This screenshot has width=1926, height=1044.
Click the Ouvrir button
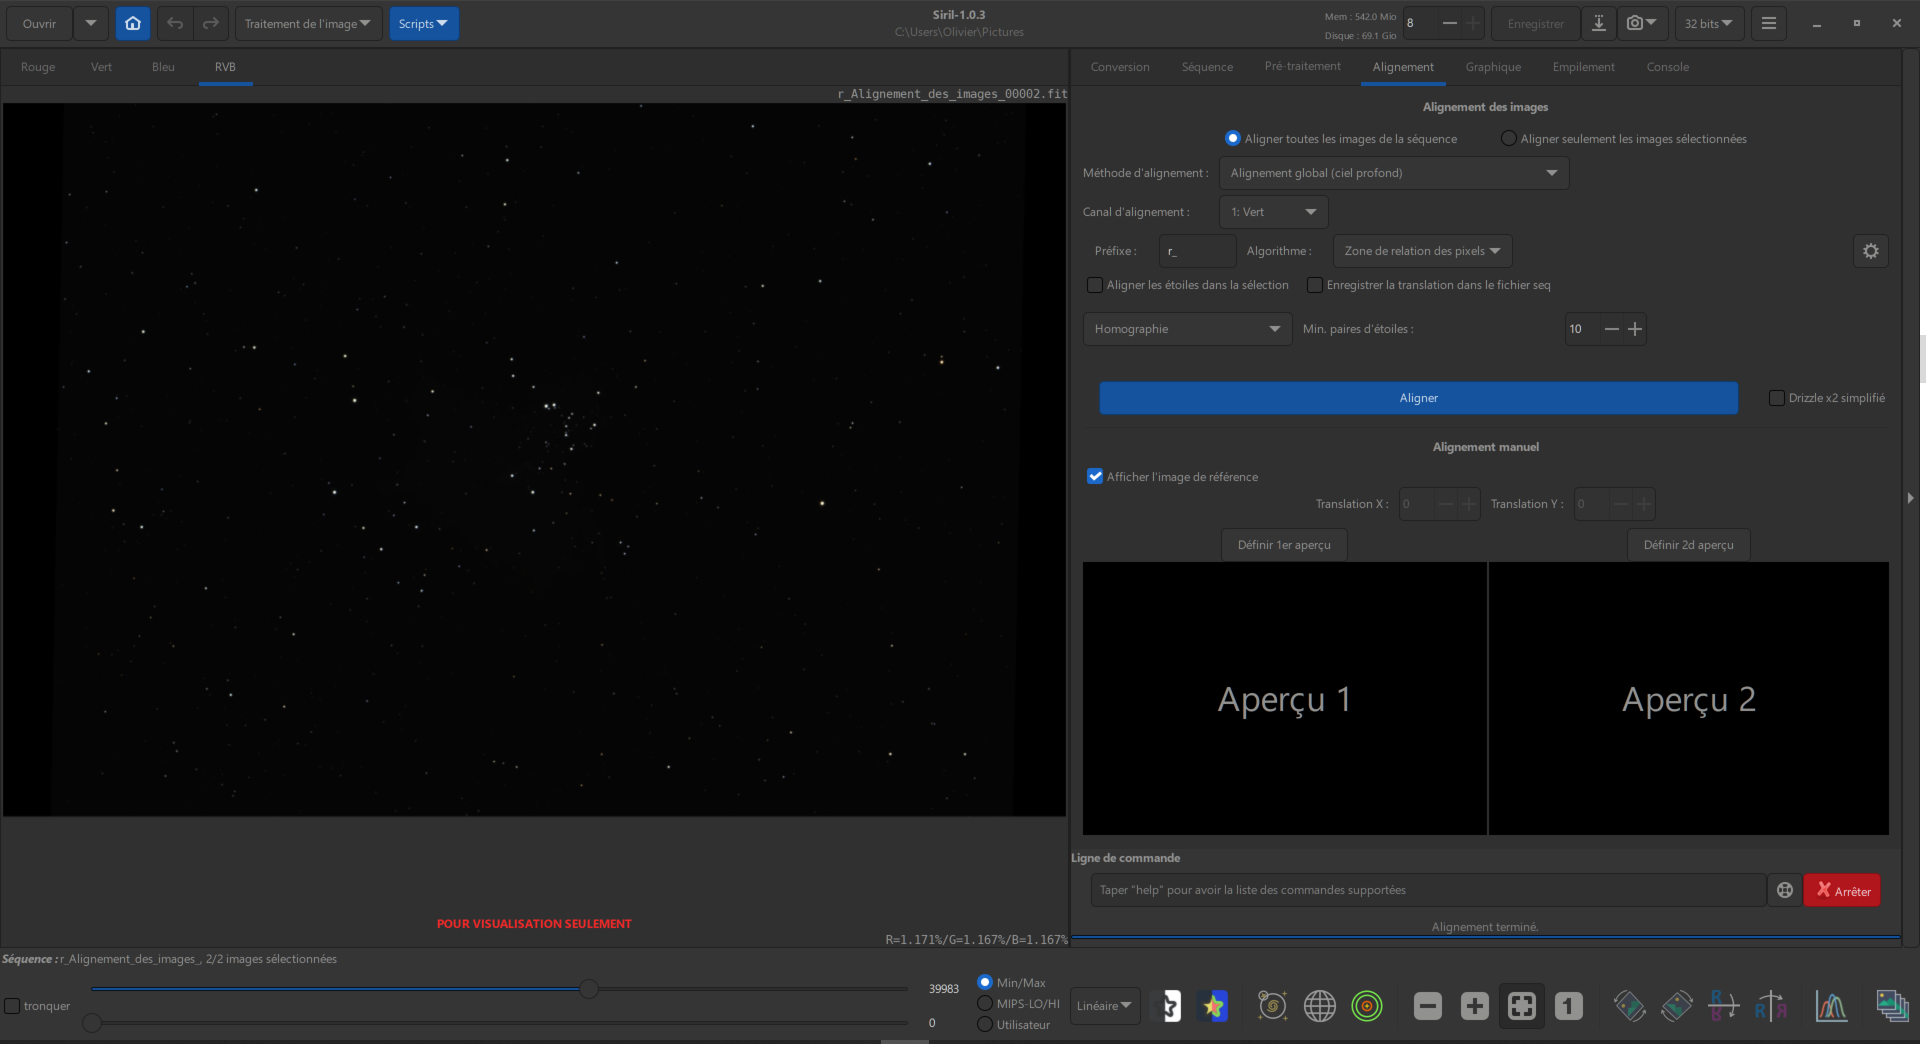click(40, 23)
